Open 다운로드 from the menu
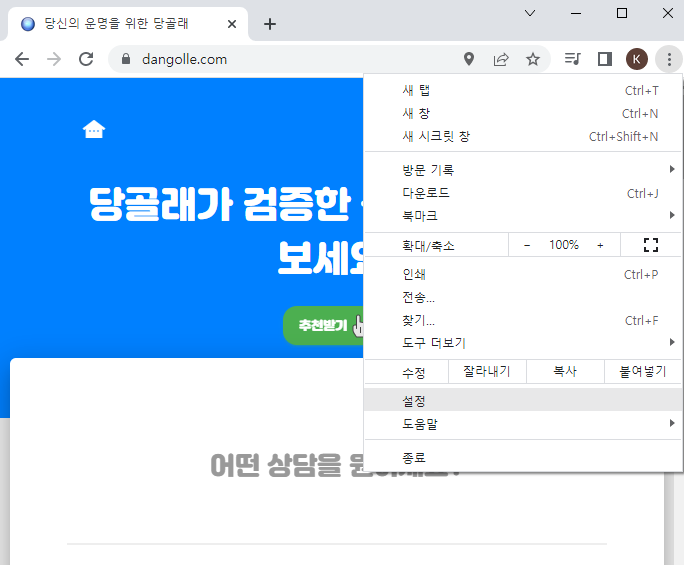This screenshot has height=565, width=684. point(523,193)
